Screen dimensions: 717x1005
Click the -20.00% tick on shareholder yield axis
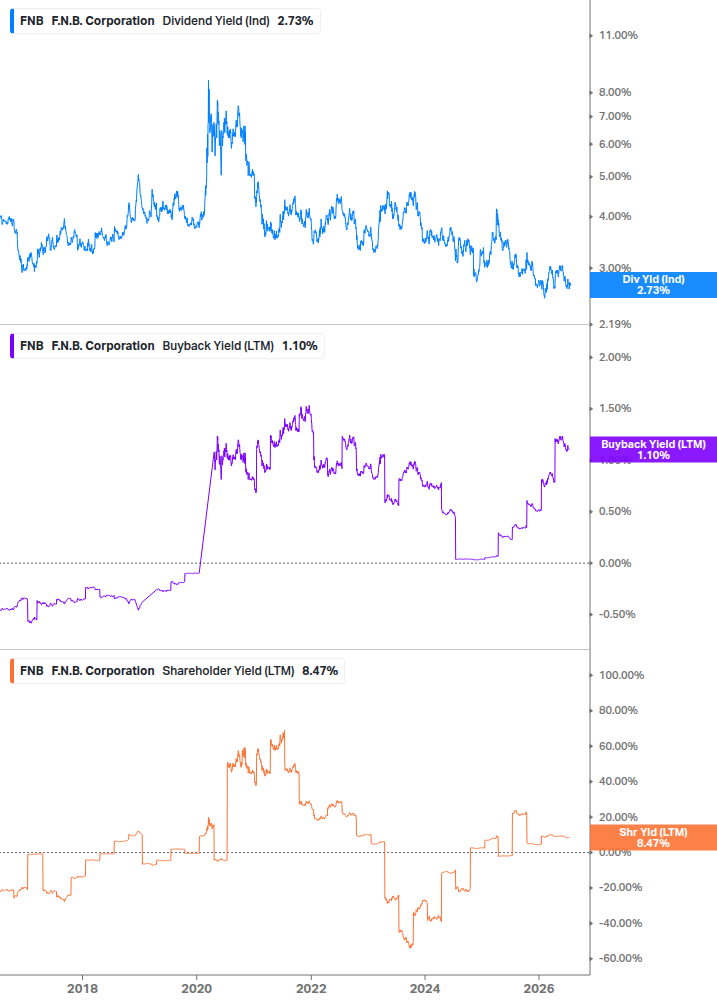tap(620, 888)
